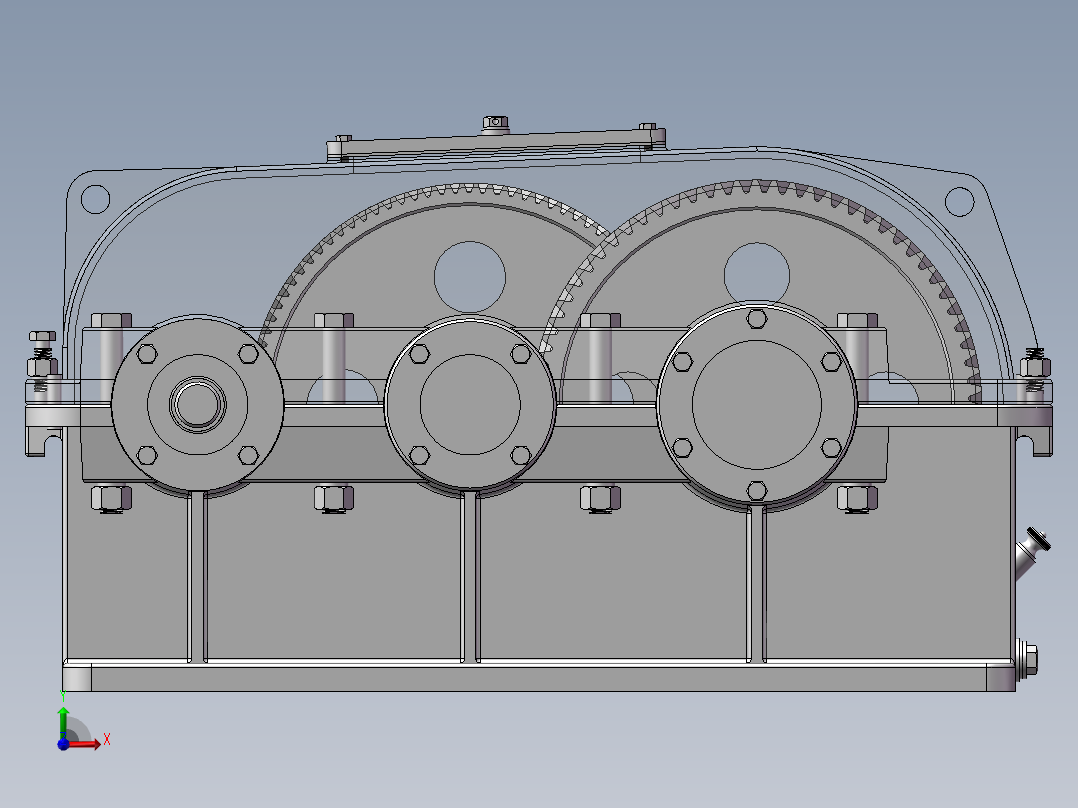Screen dimensions: 1078x808
Task: Select the vertical rib under the right bearing cover
Action: pos(756,583)
